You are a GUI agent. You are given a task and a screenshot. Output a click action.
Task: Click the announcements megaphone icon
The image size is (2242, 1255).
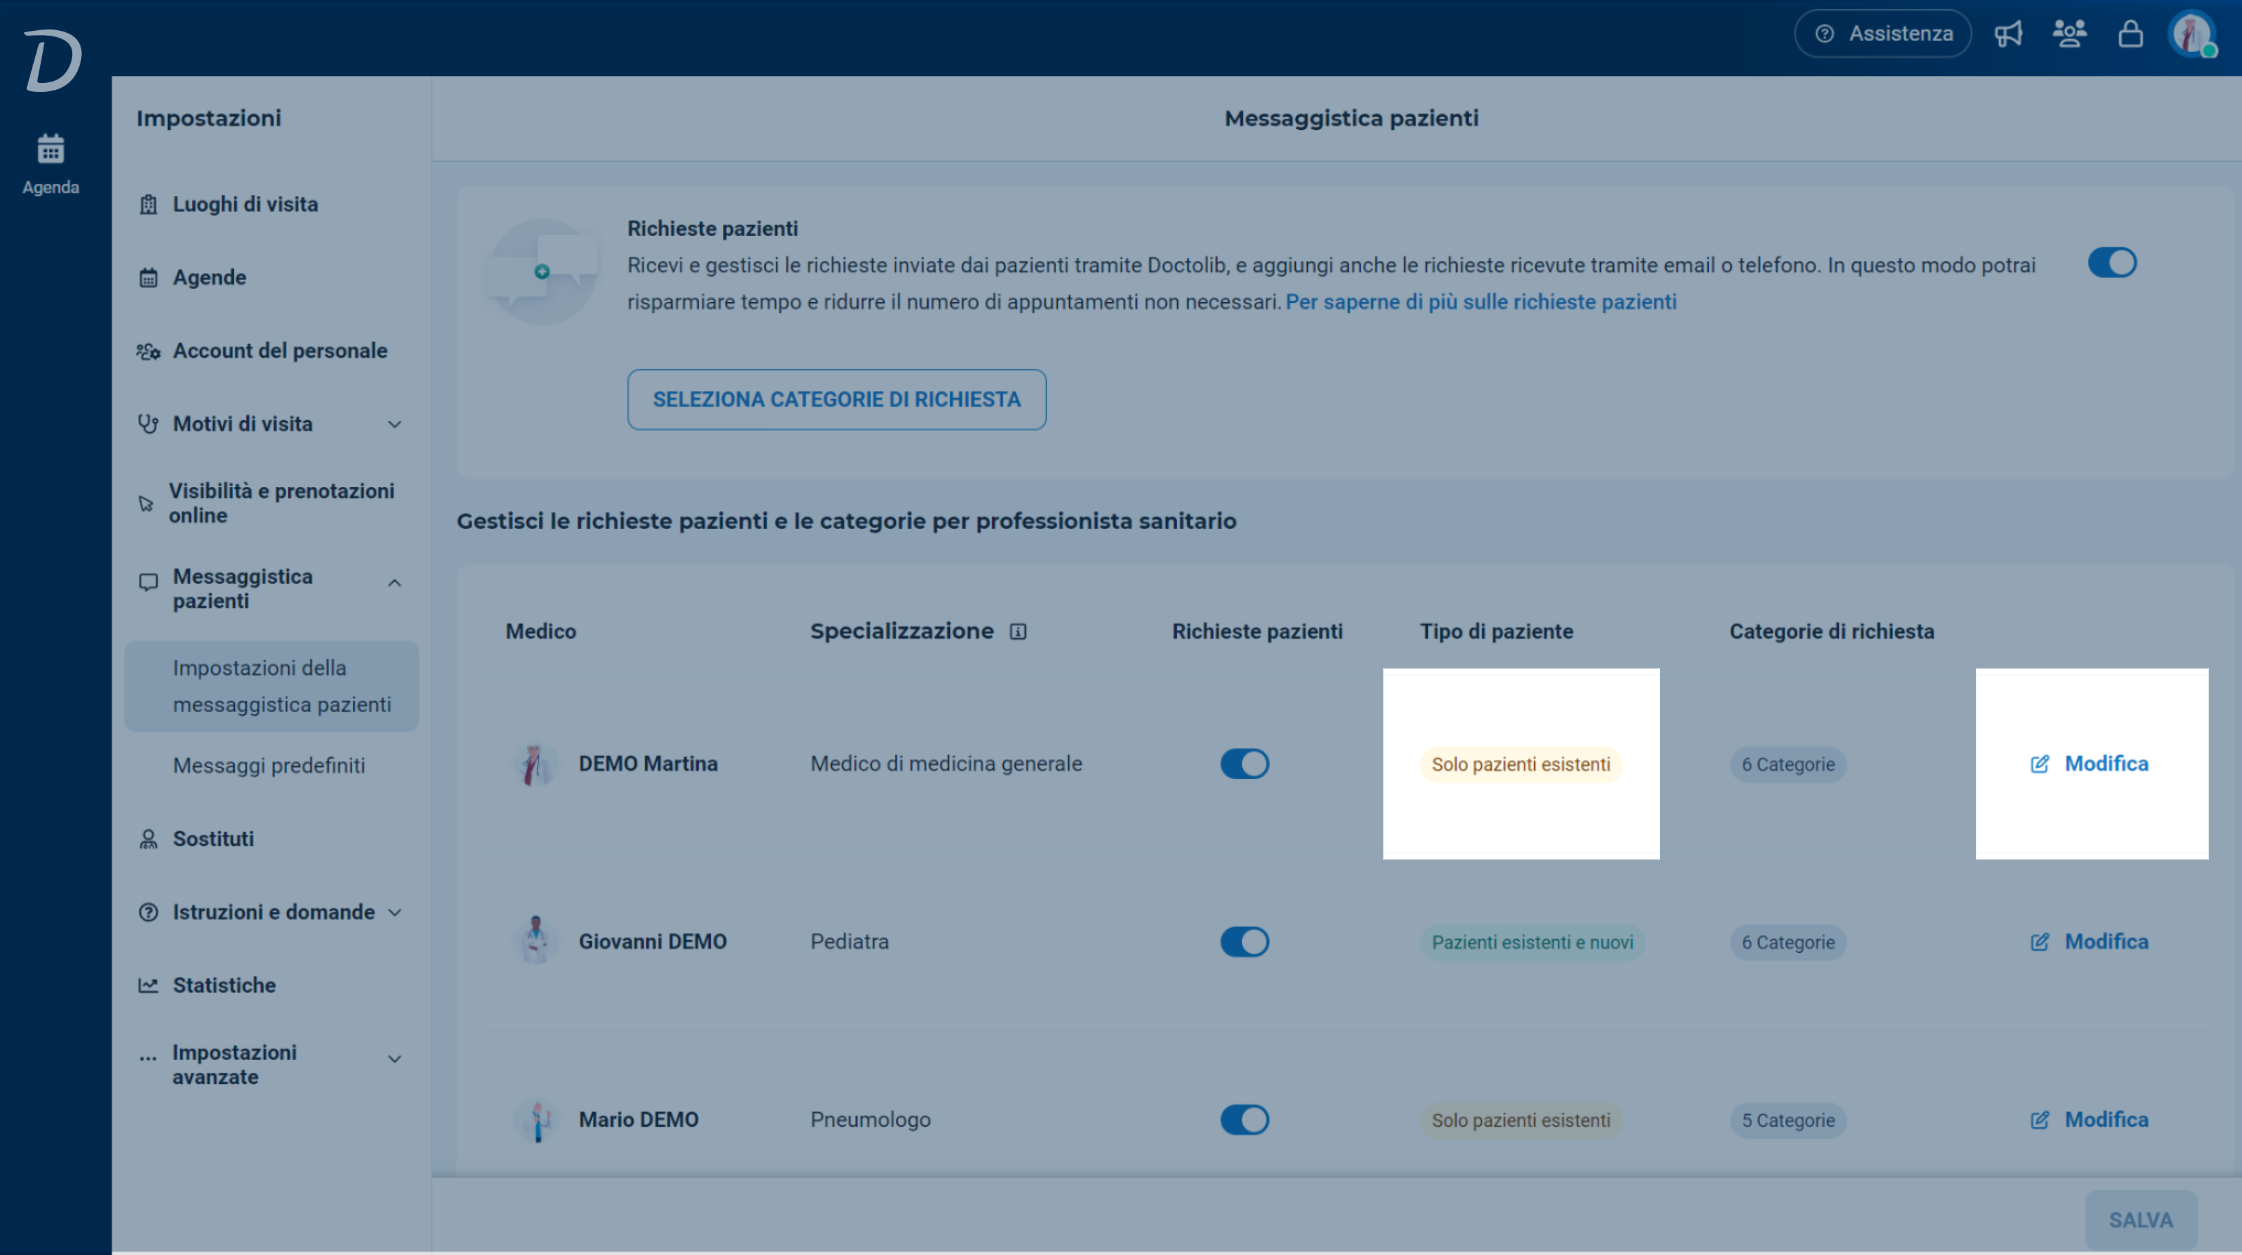[x=2008, y=34]
